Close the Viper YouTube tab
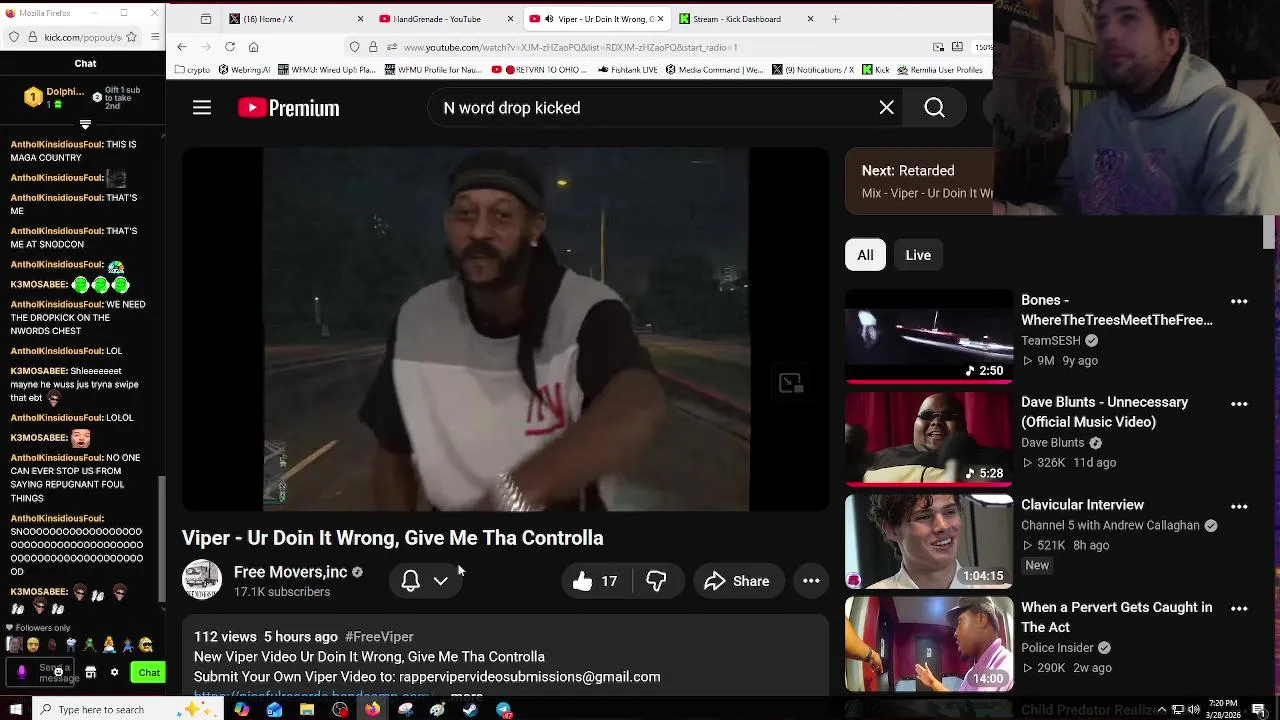Screen dimensions: 1280x720 click(660, 19)
